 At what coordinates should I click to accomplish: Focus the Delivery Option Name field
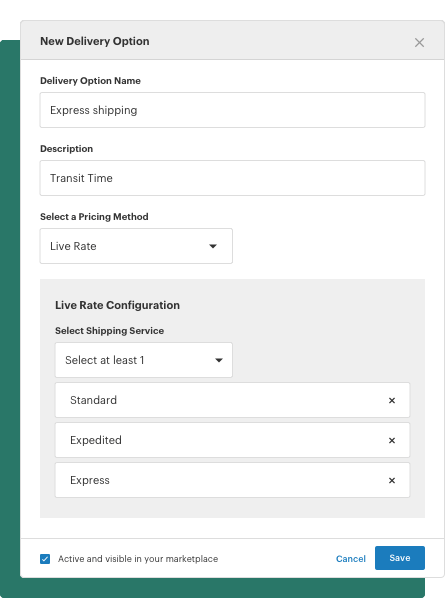click(x=233, y=110)
